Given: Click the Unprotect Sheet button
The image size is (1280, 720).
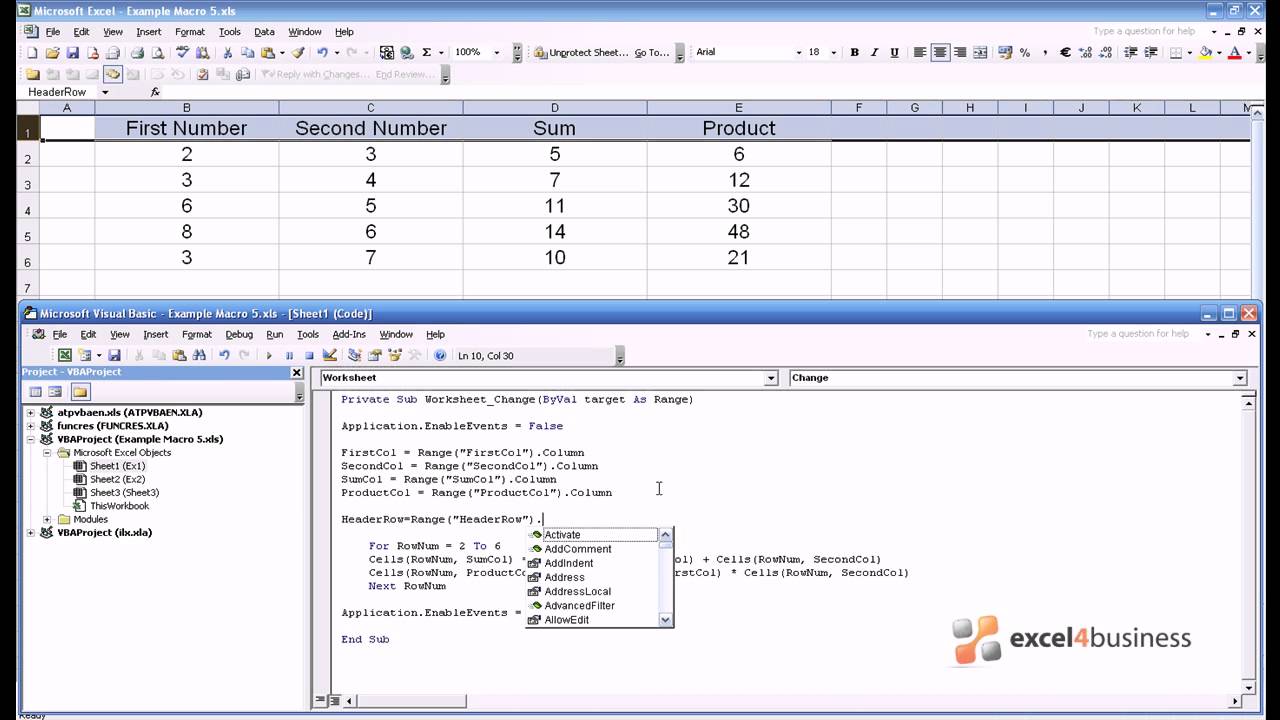Looking at the screenshot, I should tap(581, 52).
